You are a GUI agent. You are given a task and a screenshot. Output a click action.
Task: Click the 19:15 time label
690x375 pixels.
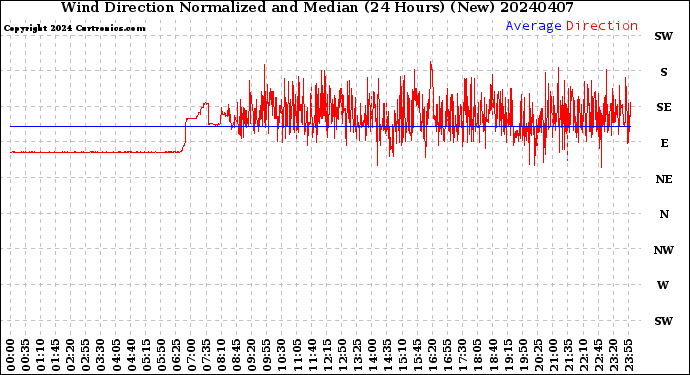[508, 355]
